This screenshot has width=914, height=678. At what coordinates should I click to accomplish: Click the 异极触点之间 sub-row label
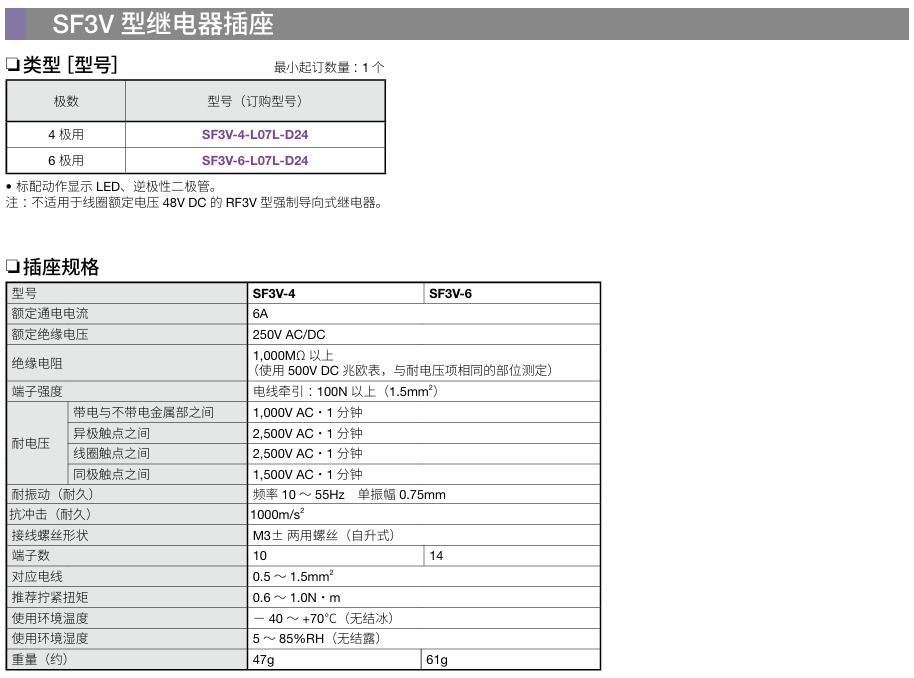tap(112, 433)
